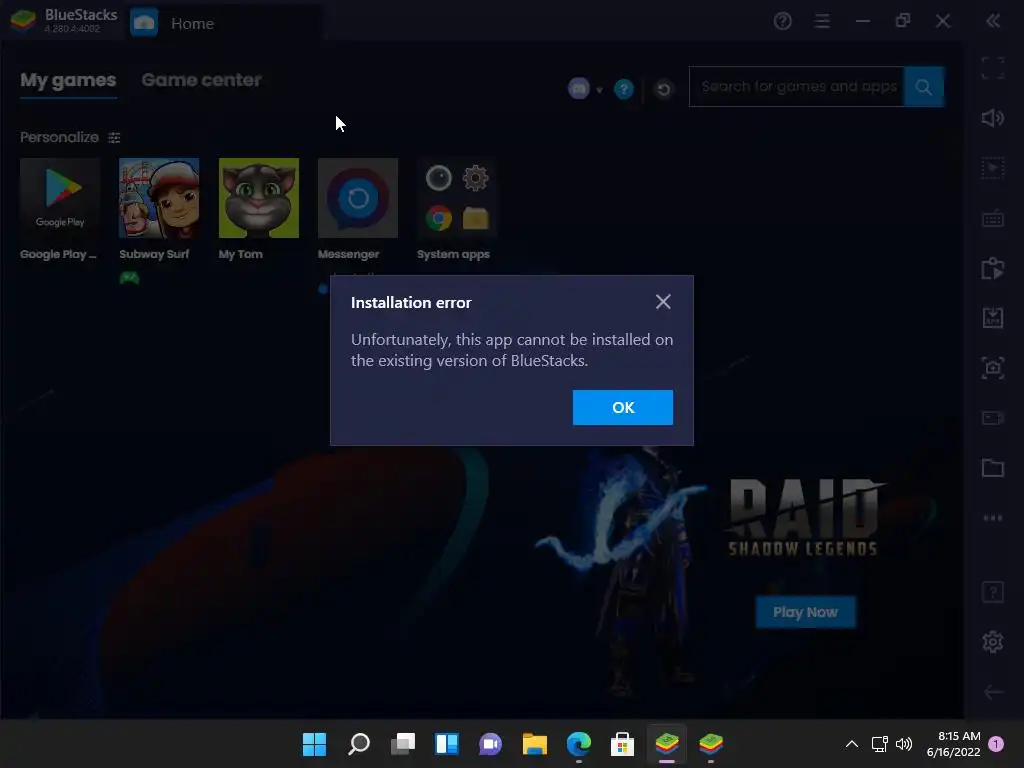This screenshot has height=768, width=1024.
Task: Close the Installation error dialog with X
Action: point(663,302)
